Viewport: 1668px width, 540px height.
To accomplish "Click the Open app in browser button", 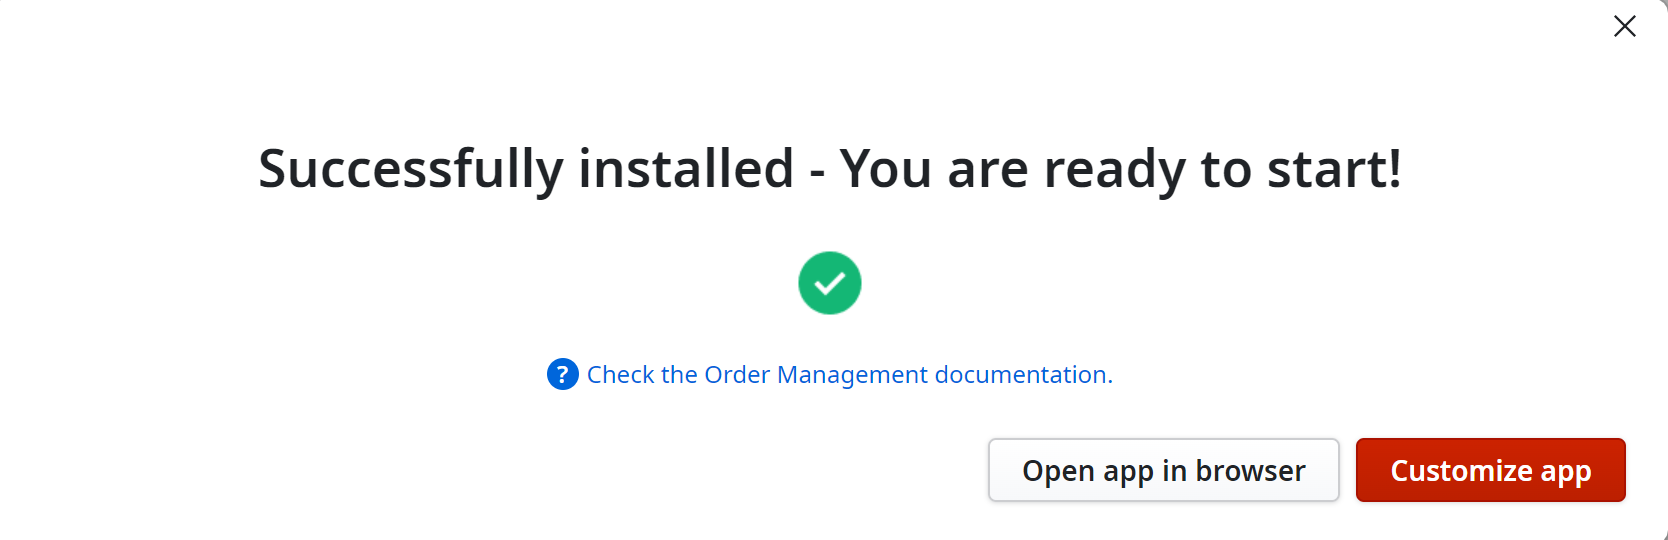I will pos(1164,470).
